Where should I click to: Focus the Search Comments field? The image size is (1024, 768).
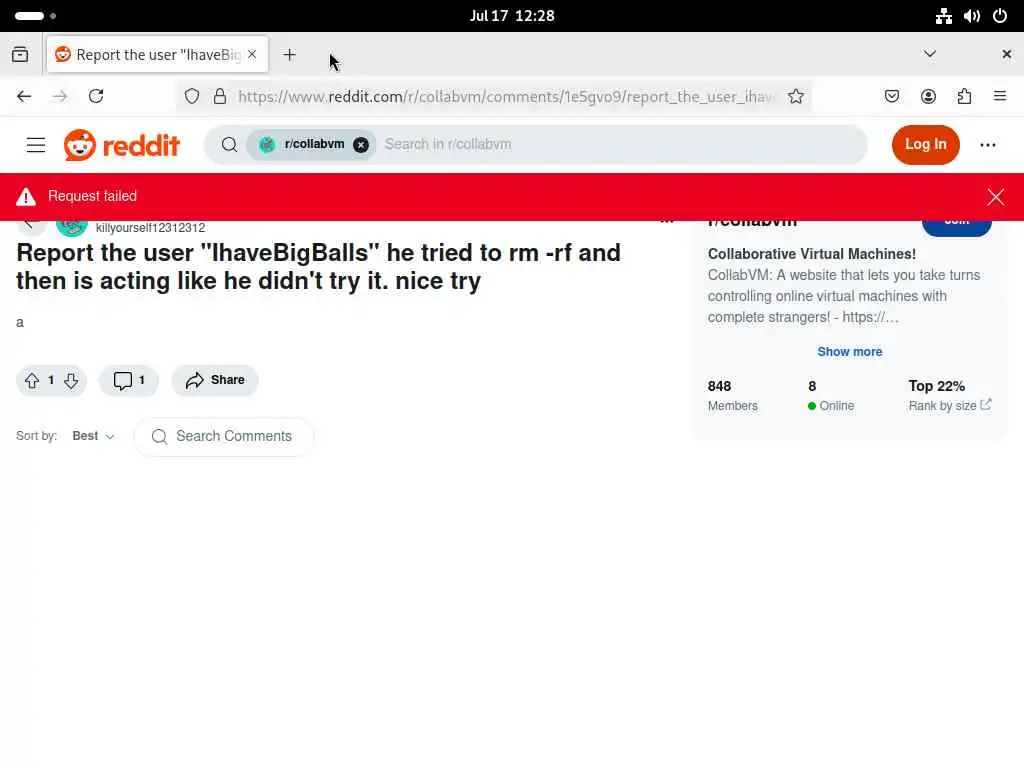click(224, 436)
